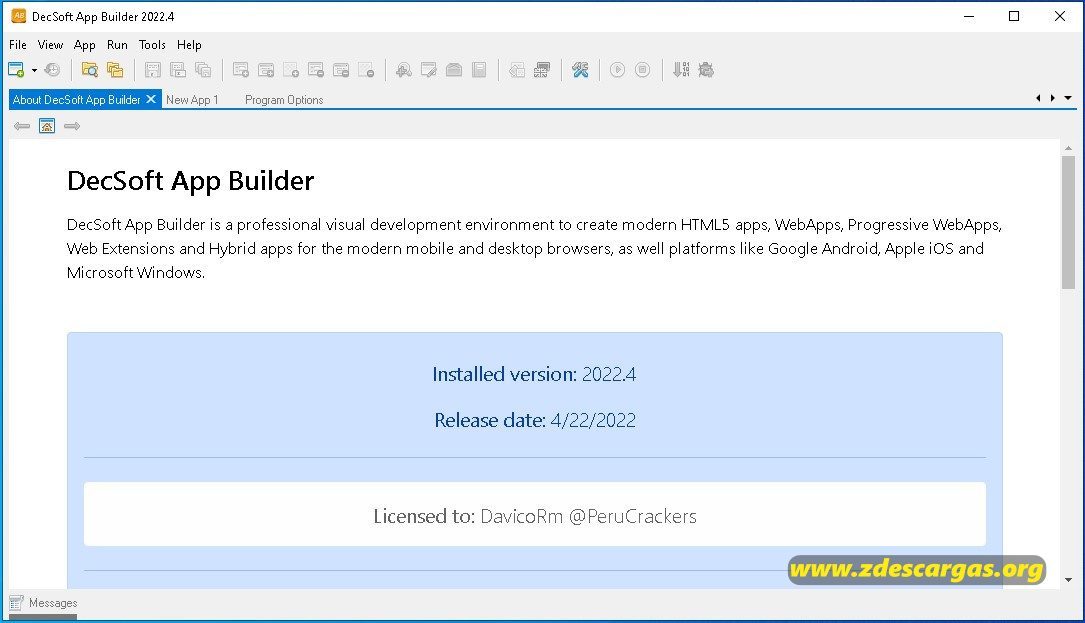Switch to the Program Options tab

[284, 100]
